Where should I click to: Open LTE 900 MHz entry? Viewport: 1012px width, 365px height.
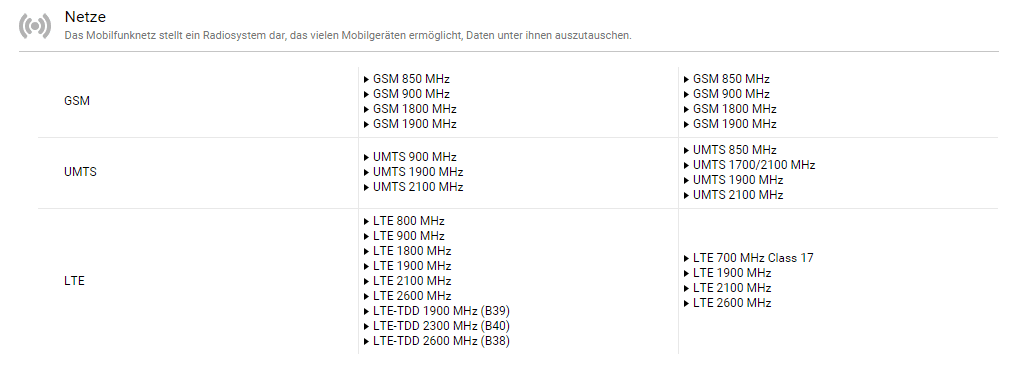tap(404, 236)
